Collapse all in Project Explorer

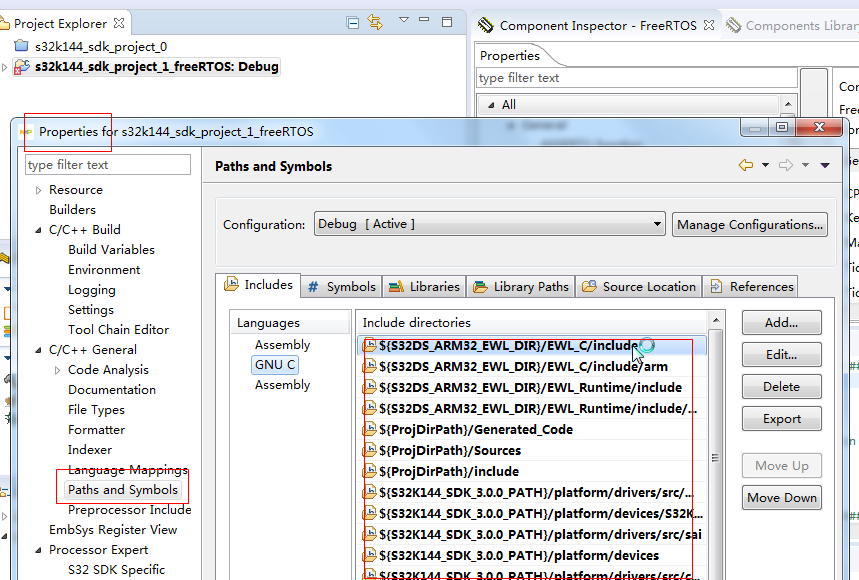click(x=353, y=22)
